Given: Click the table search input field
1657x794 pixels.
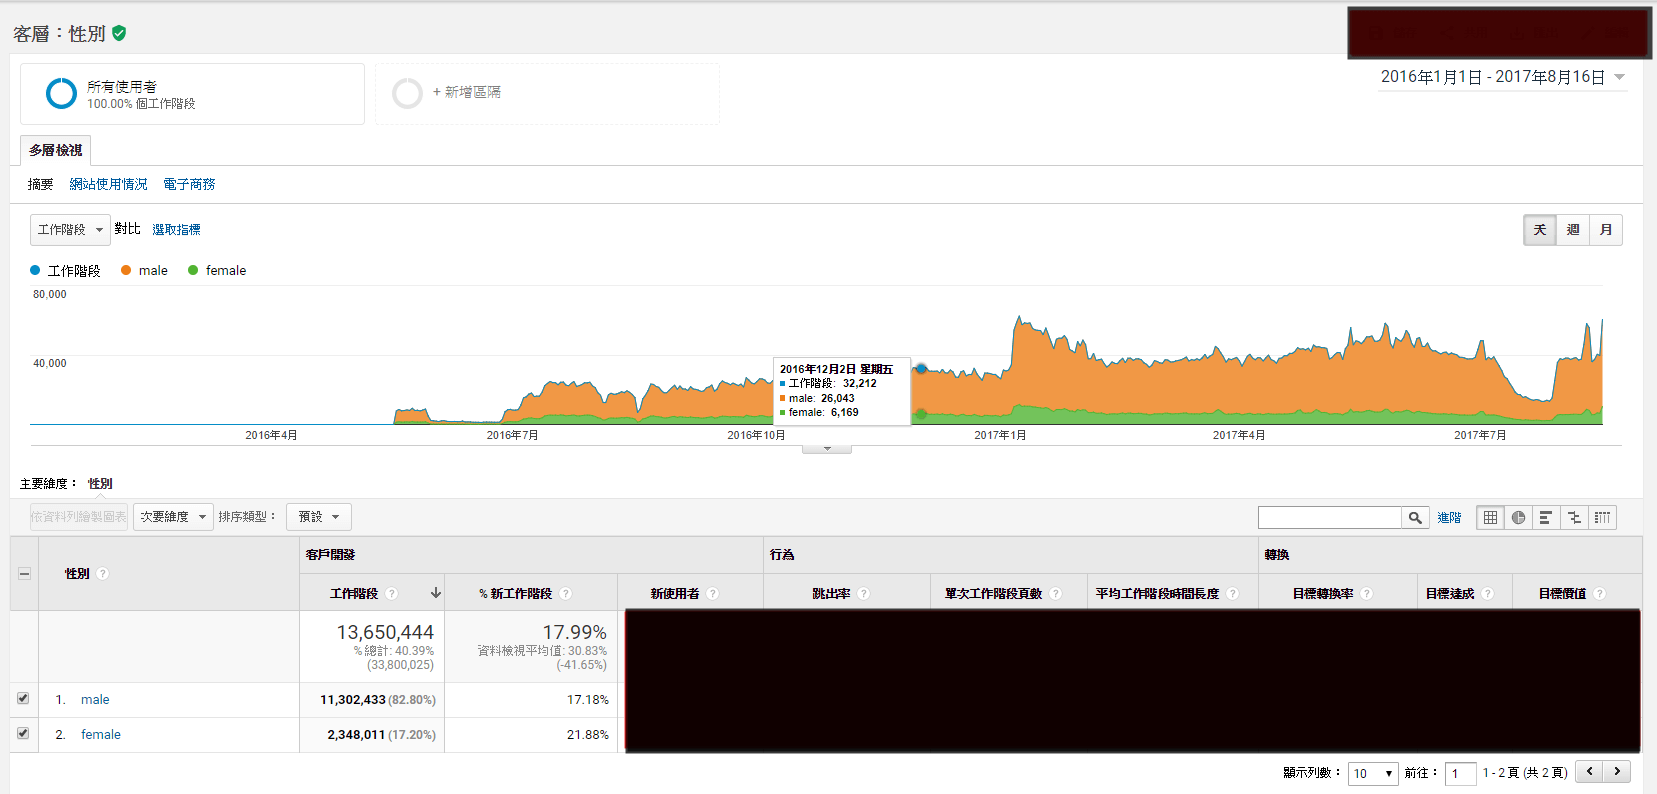Looking at the screenshot, I should (1329, 517).
